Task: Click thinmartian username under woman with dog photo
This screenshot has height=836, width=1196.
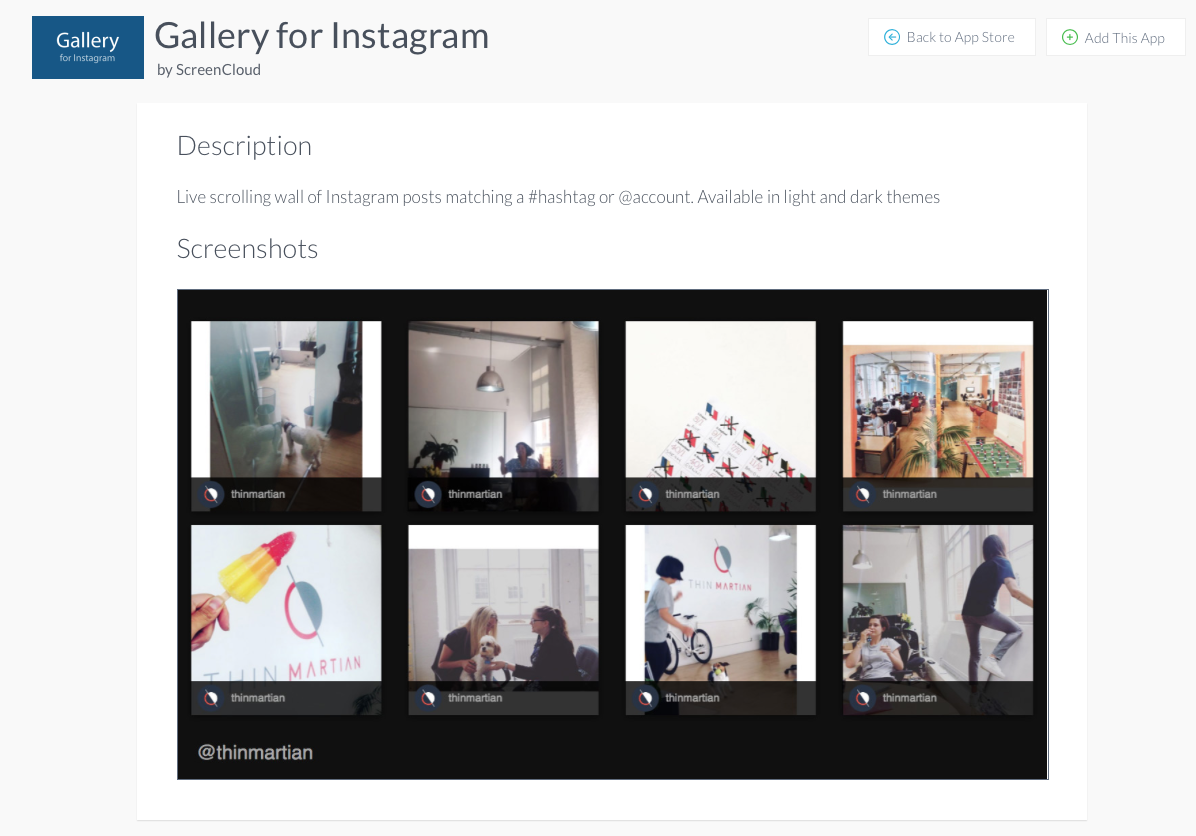Action: [475, 698]
